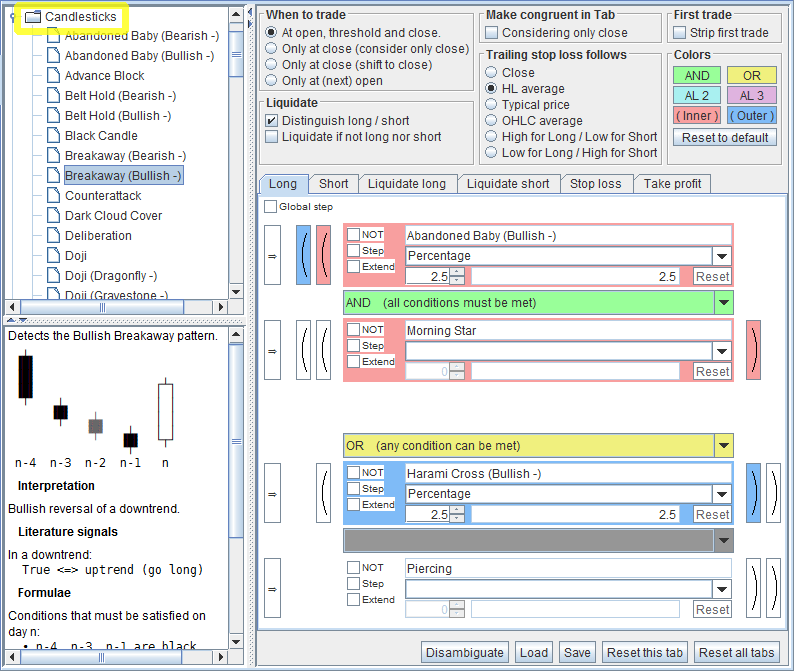Screen dimensions: 794x671
Task: Select the Long tab
Action: 283,184
